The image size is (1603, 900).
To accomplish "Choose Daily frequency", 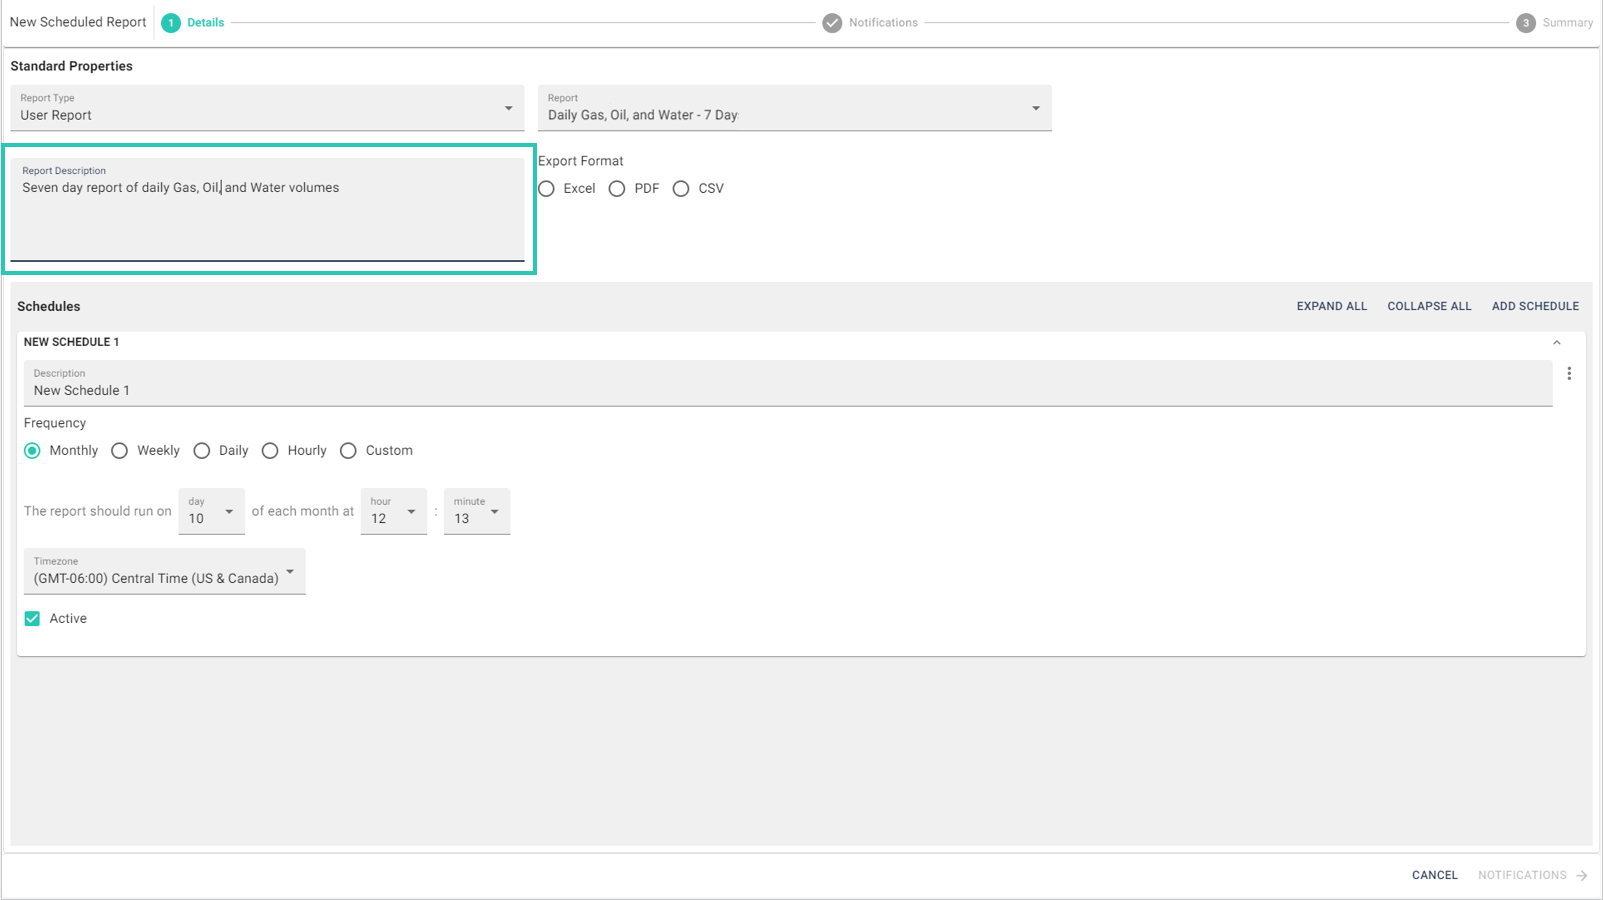I will coord(202,451).
